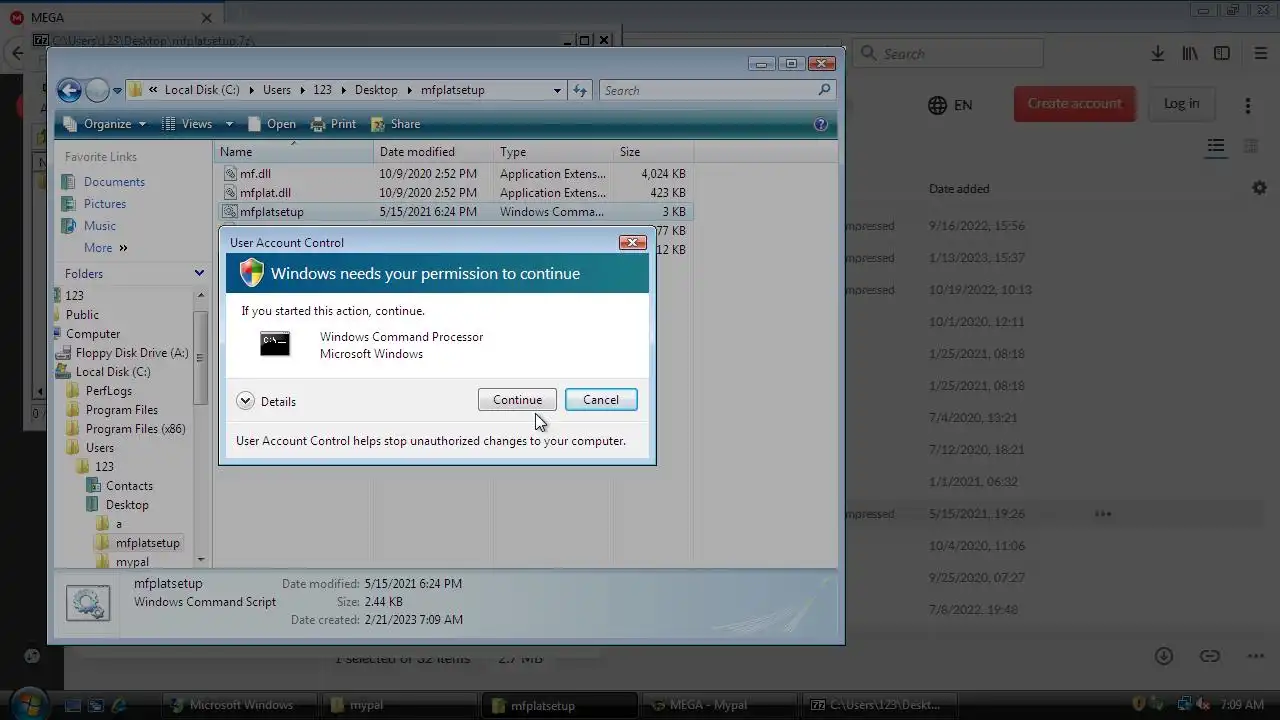Open the recent pages dropdown beside Forward

[x=117, y=90]
